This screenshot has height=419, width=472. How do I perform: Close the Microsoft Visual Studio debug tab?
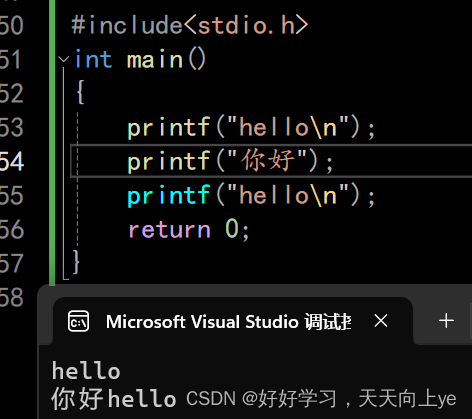(381, 321)
